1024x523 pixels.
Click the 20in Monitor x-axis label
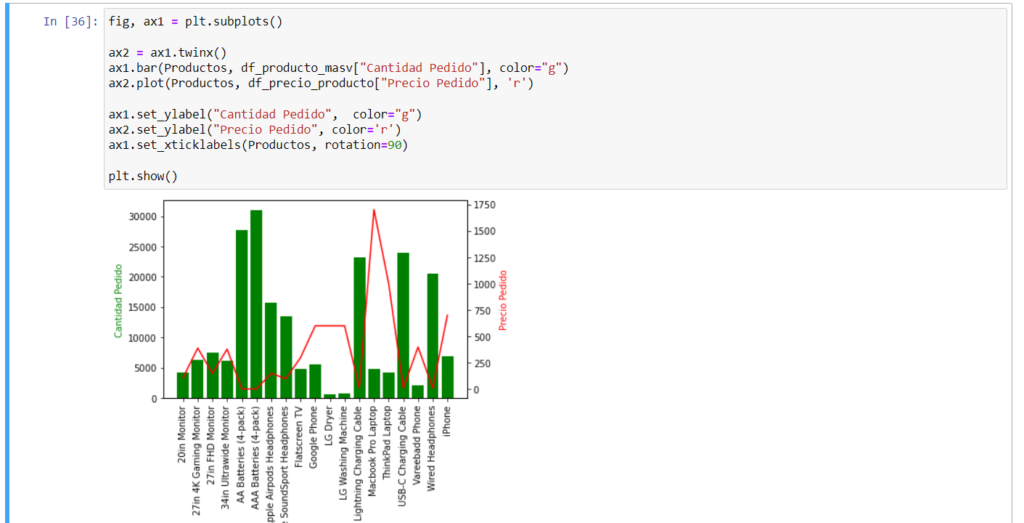click(x=182, y=437)
